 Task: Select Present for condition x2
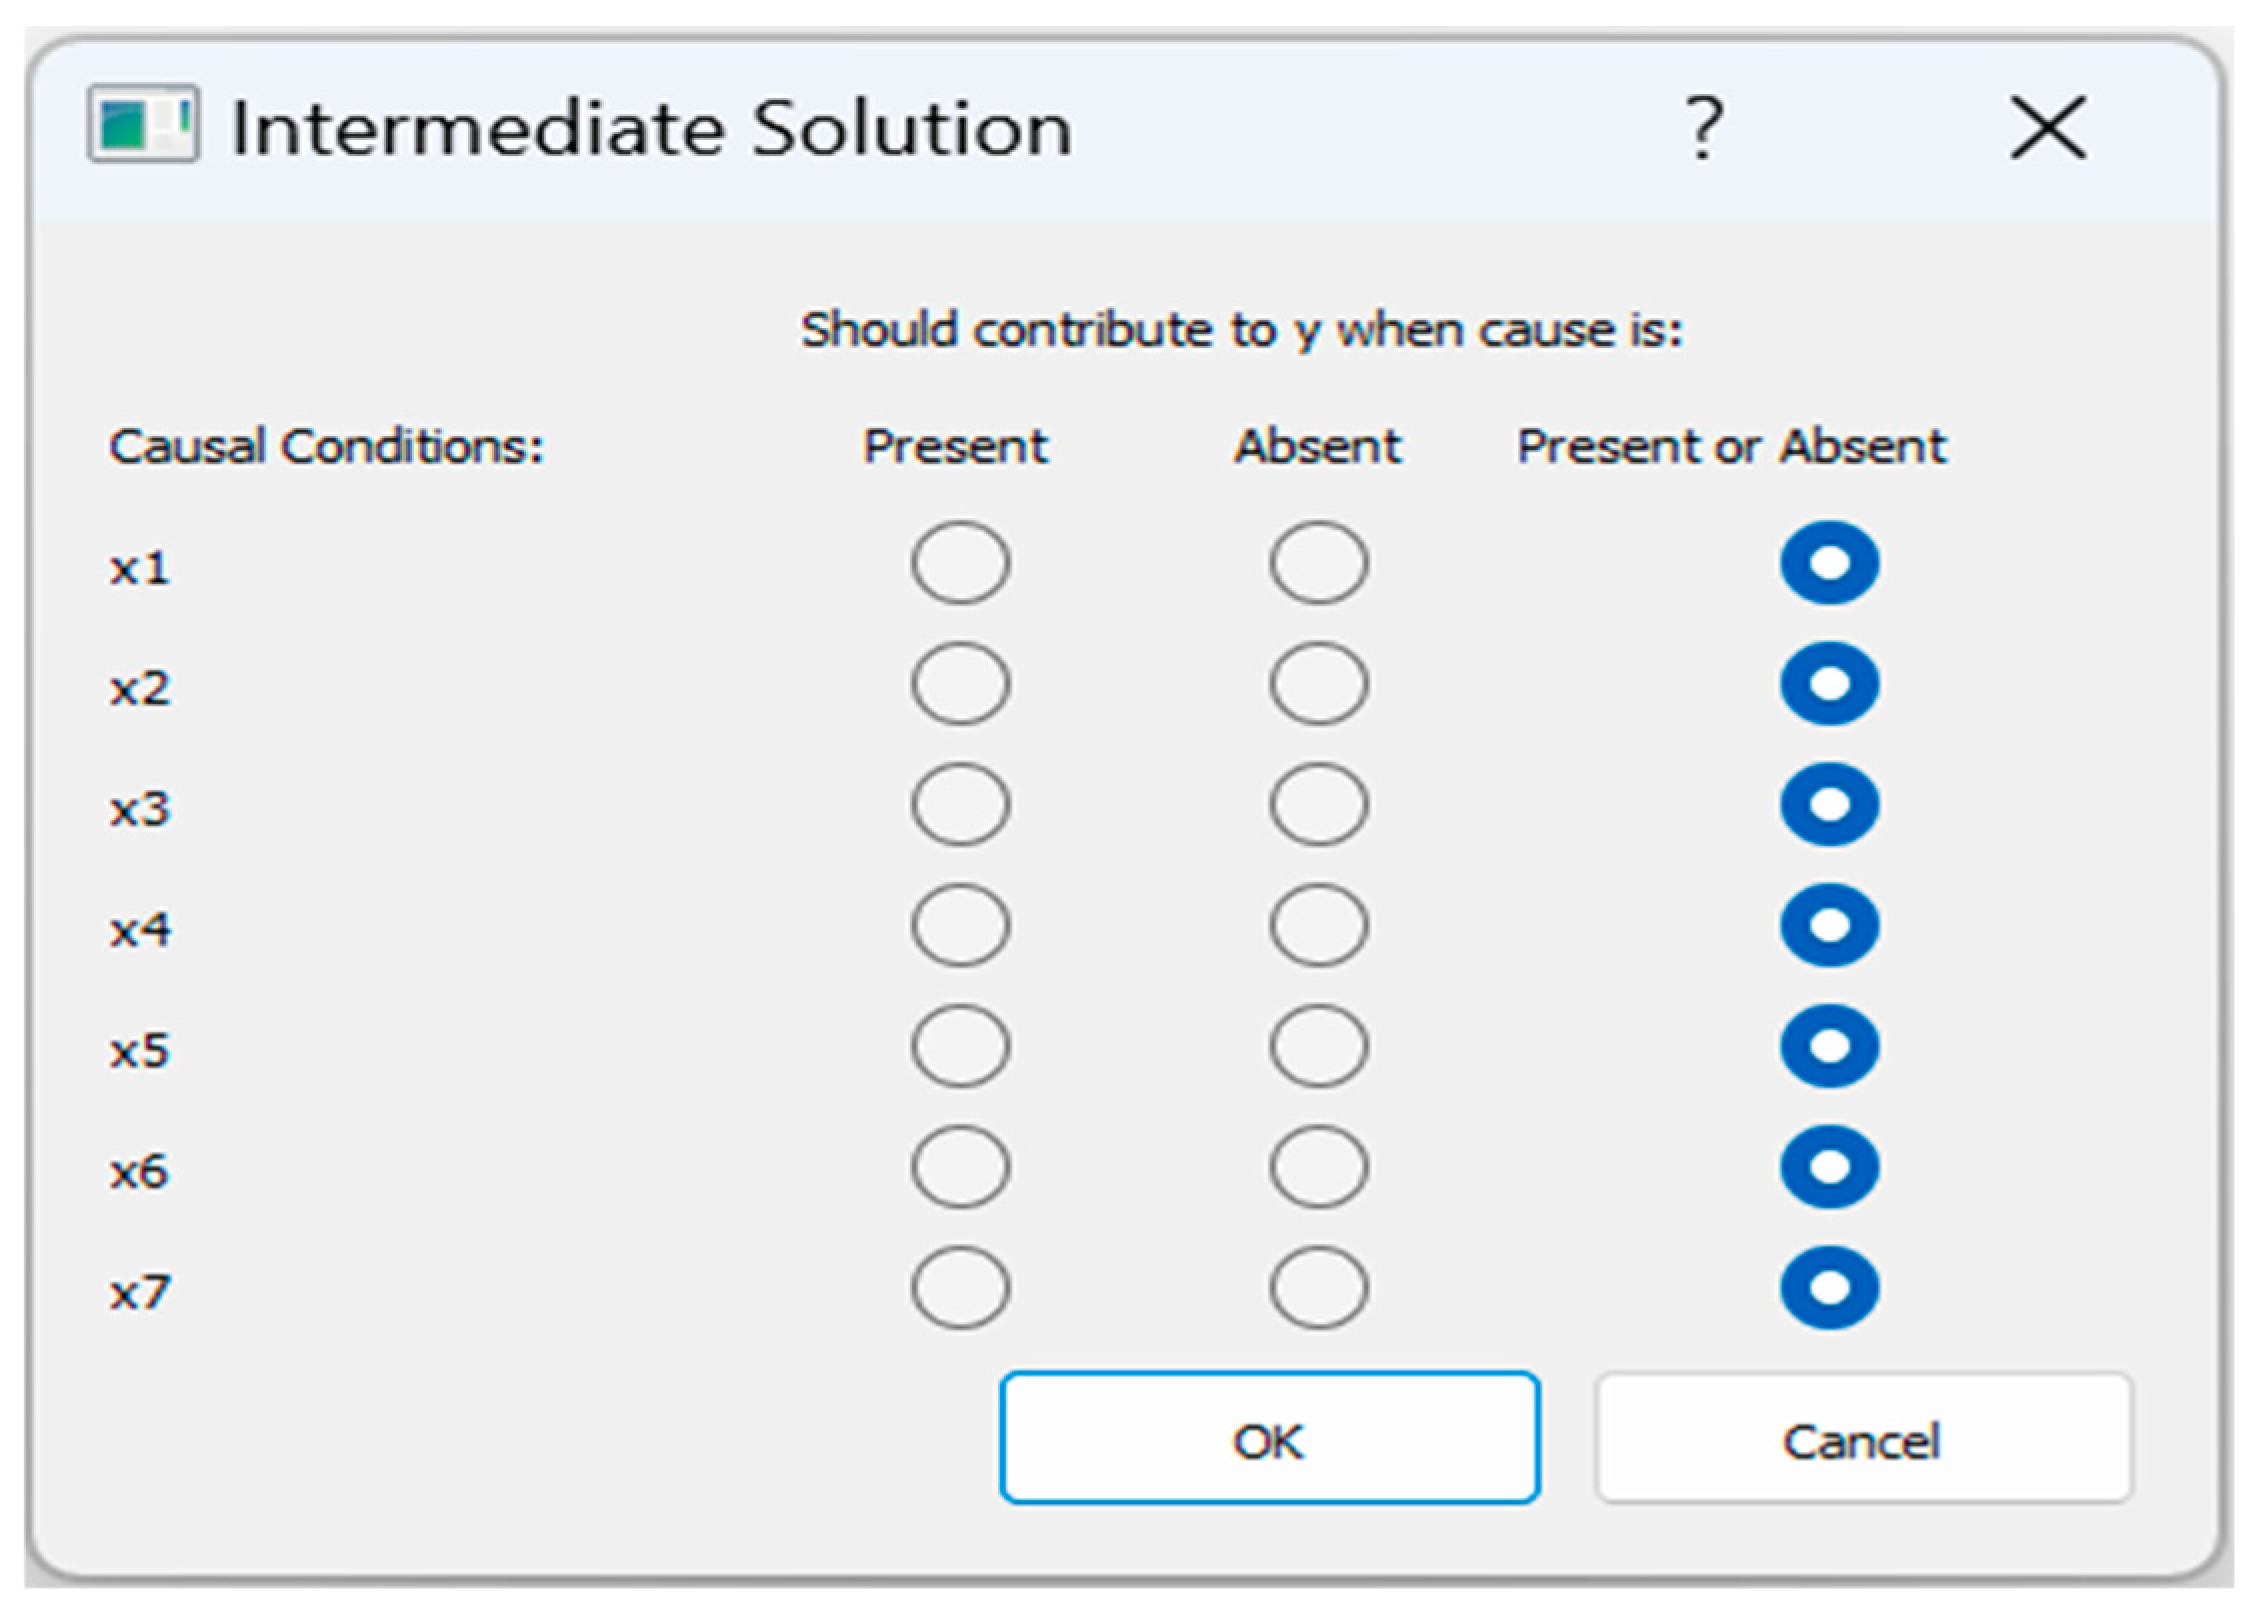click(x=960, y=684)
